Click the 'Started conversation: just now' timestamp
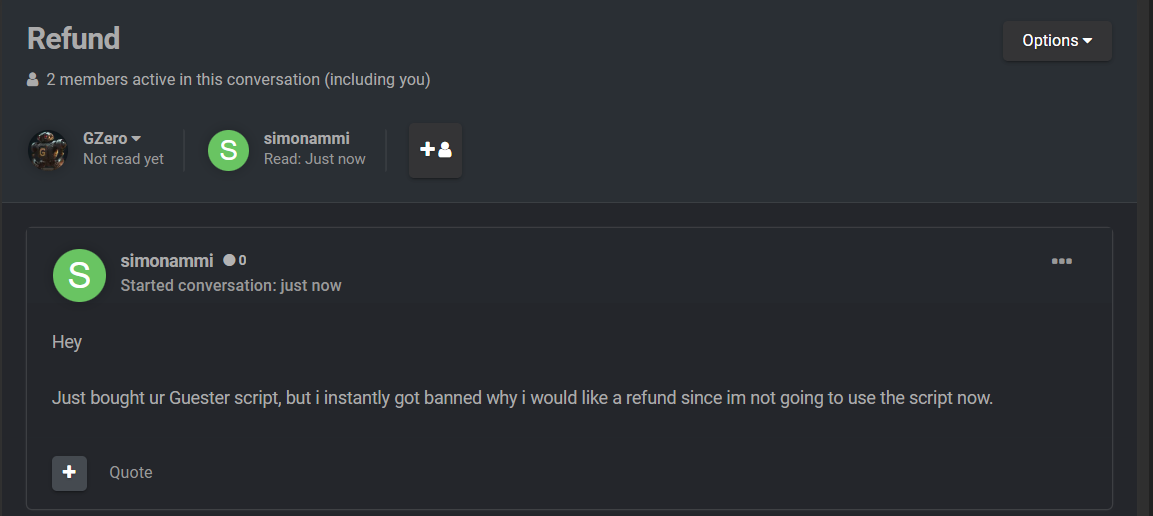 231,285
